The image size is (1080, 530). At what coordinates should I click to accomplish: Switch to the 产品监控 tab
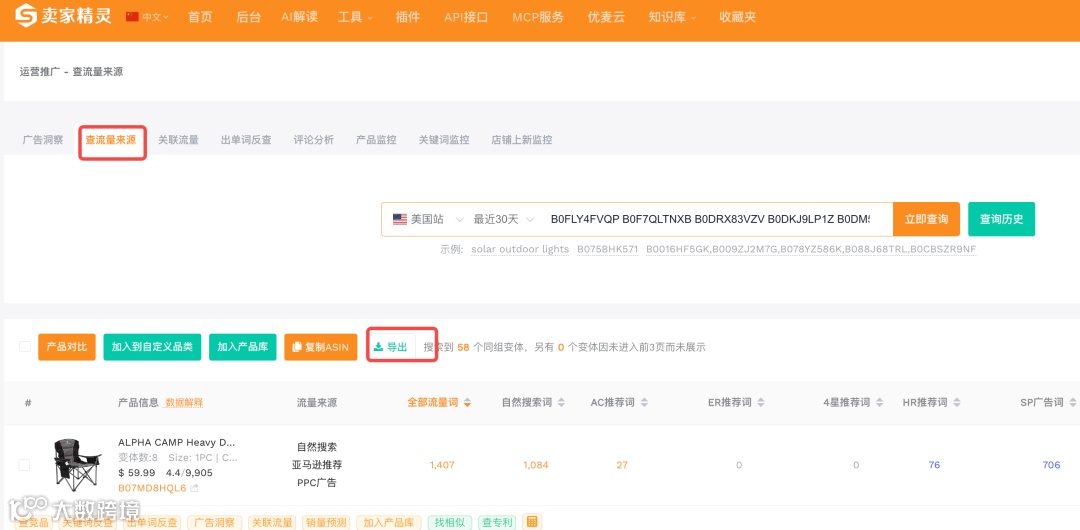[x=376, y=140]
